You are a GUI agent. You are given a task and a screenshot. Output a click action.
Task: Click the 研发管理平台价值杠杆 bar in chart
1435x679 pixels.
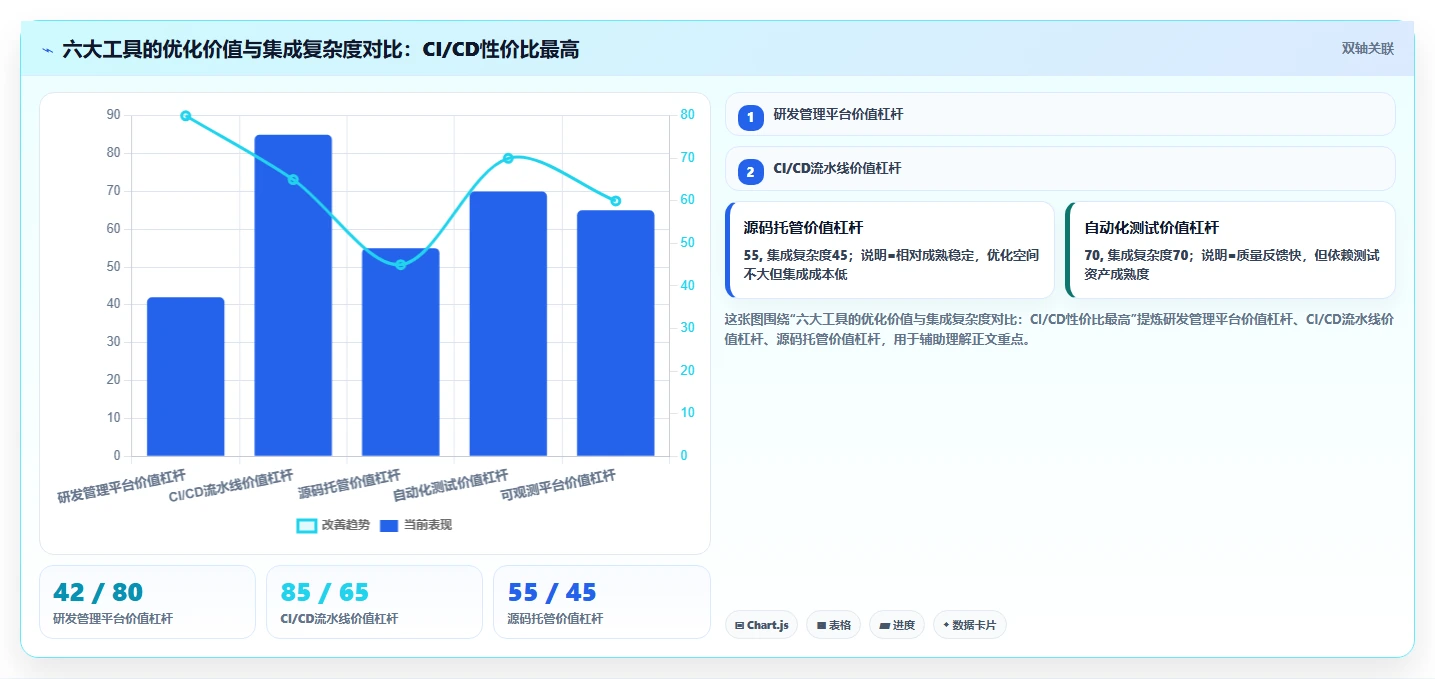tap(186, 377)
